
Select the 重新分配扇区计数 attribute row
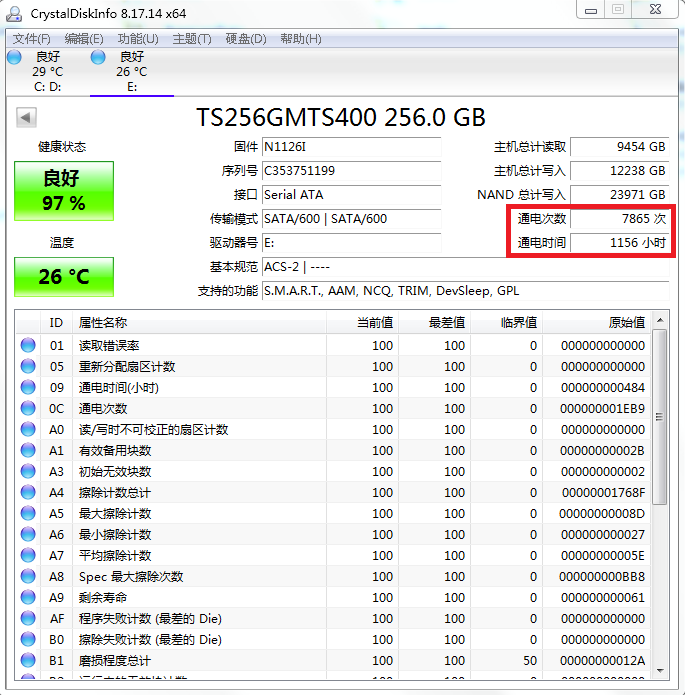[x=333, y=366]
